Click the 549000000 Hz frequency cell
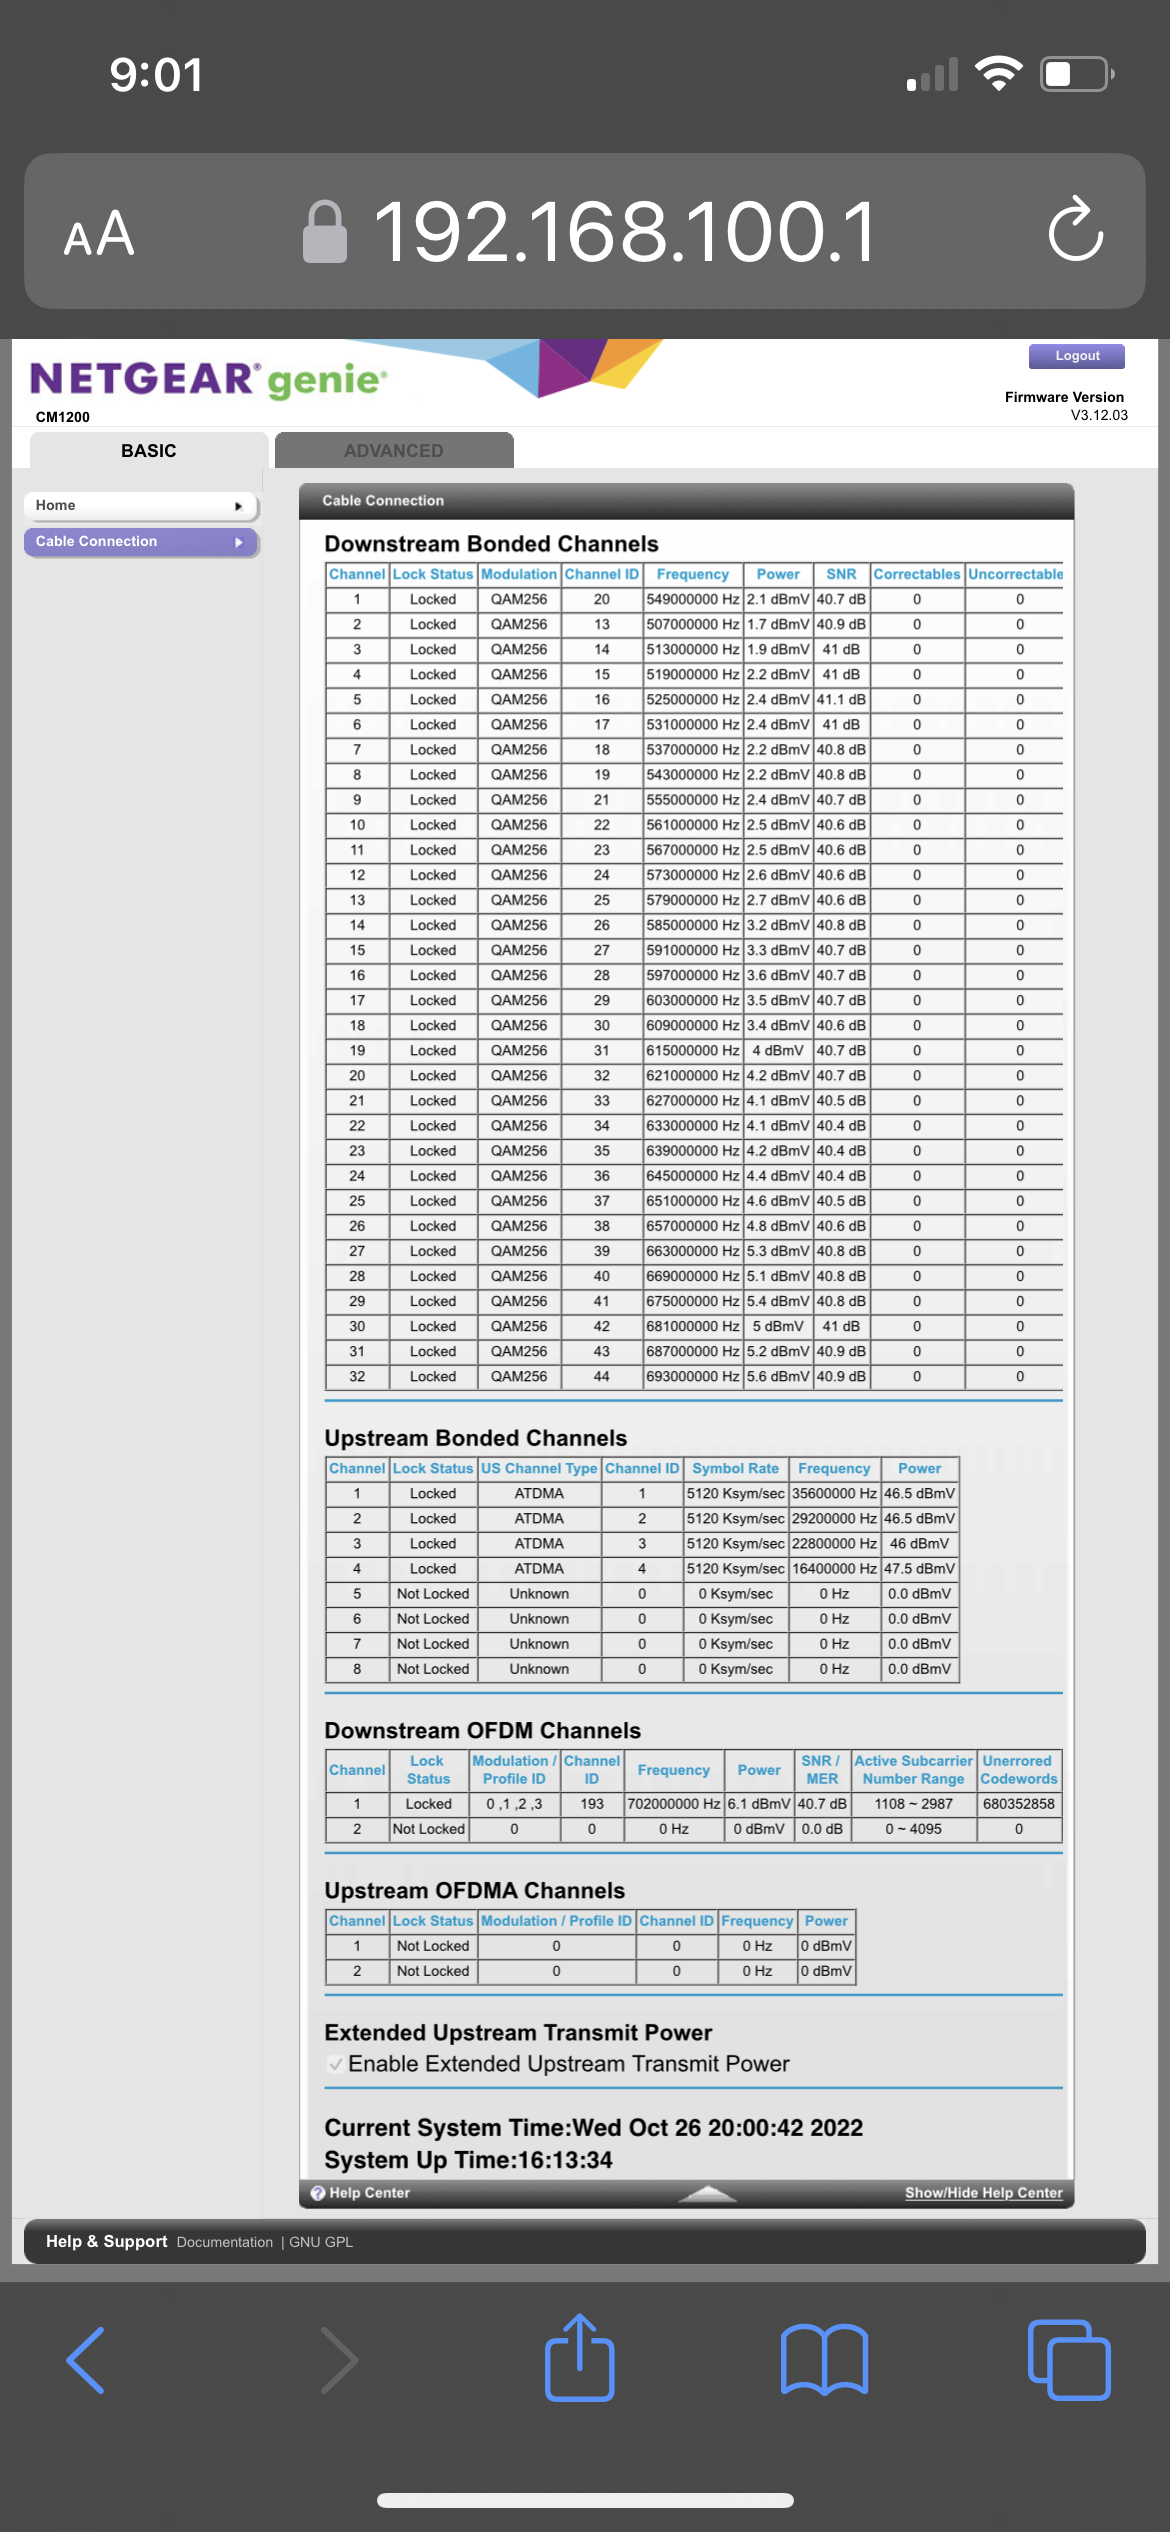 pos(693,600)
